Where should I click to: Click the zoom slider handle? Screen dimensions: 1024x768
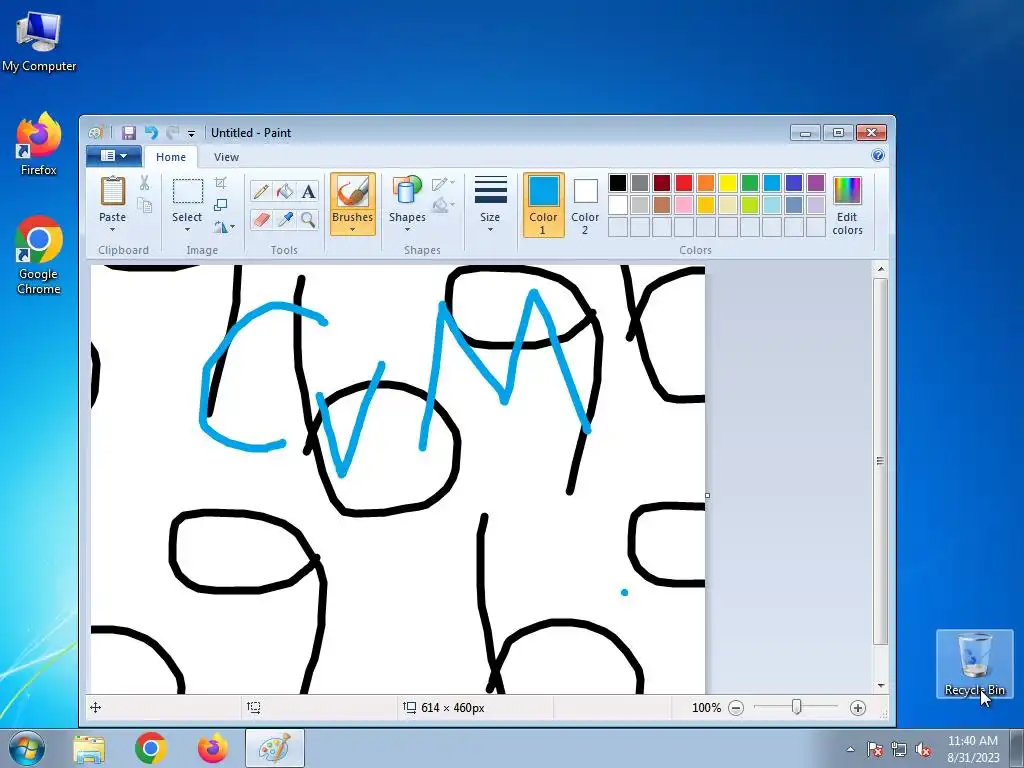click(797, 707)
